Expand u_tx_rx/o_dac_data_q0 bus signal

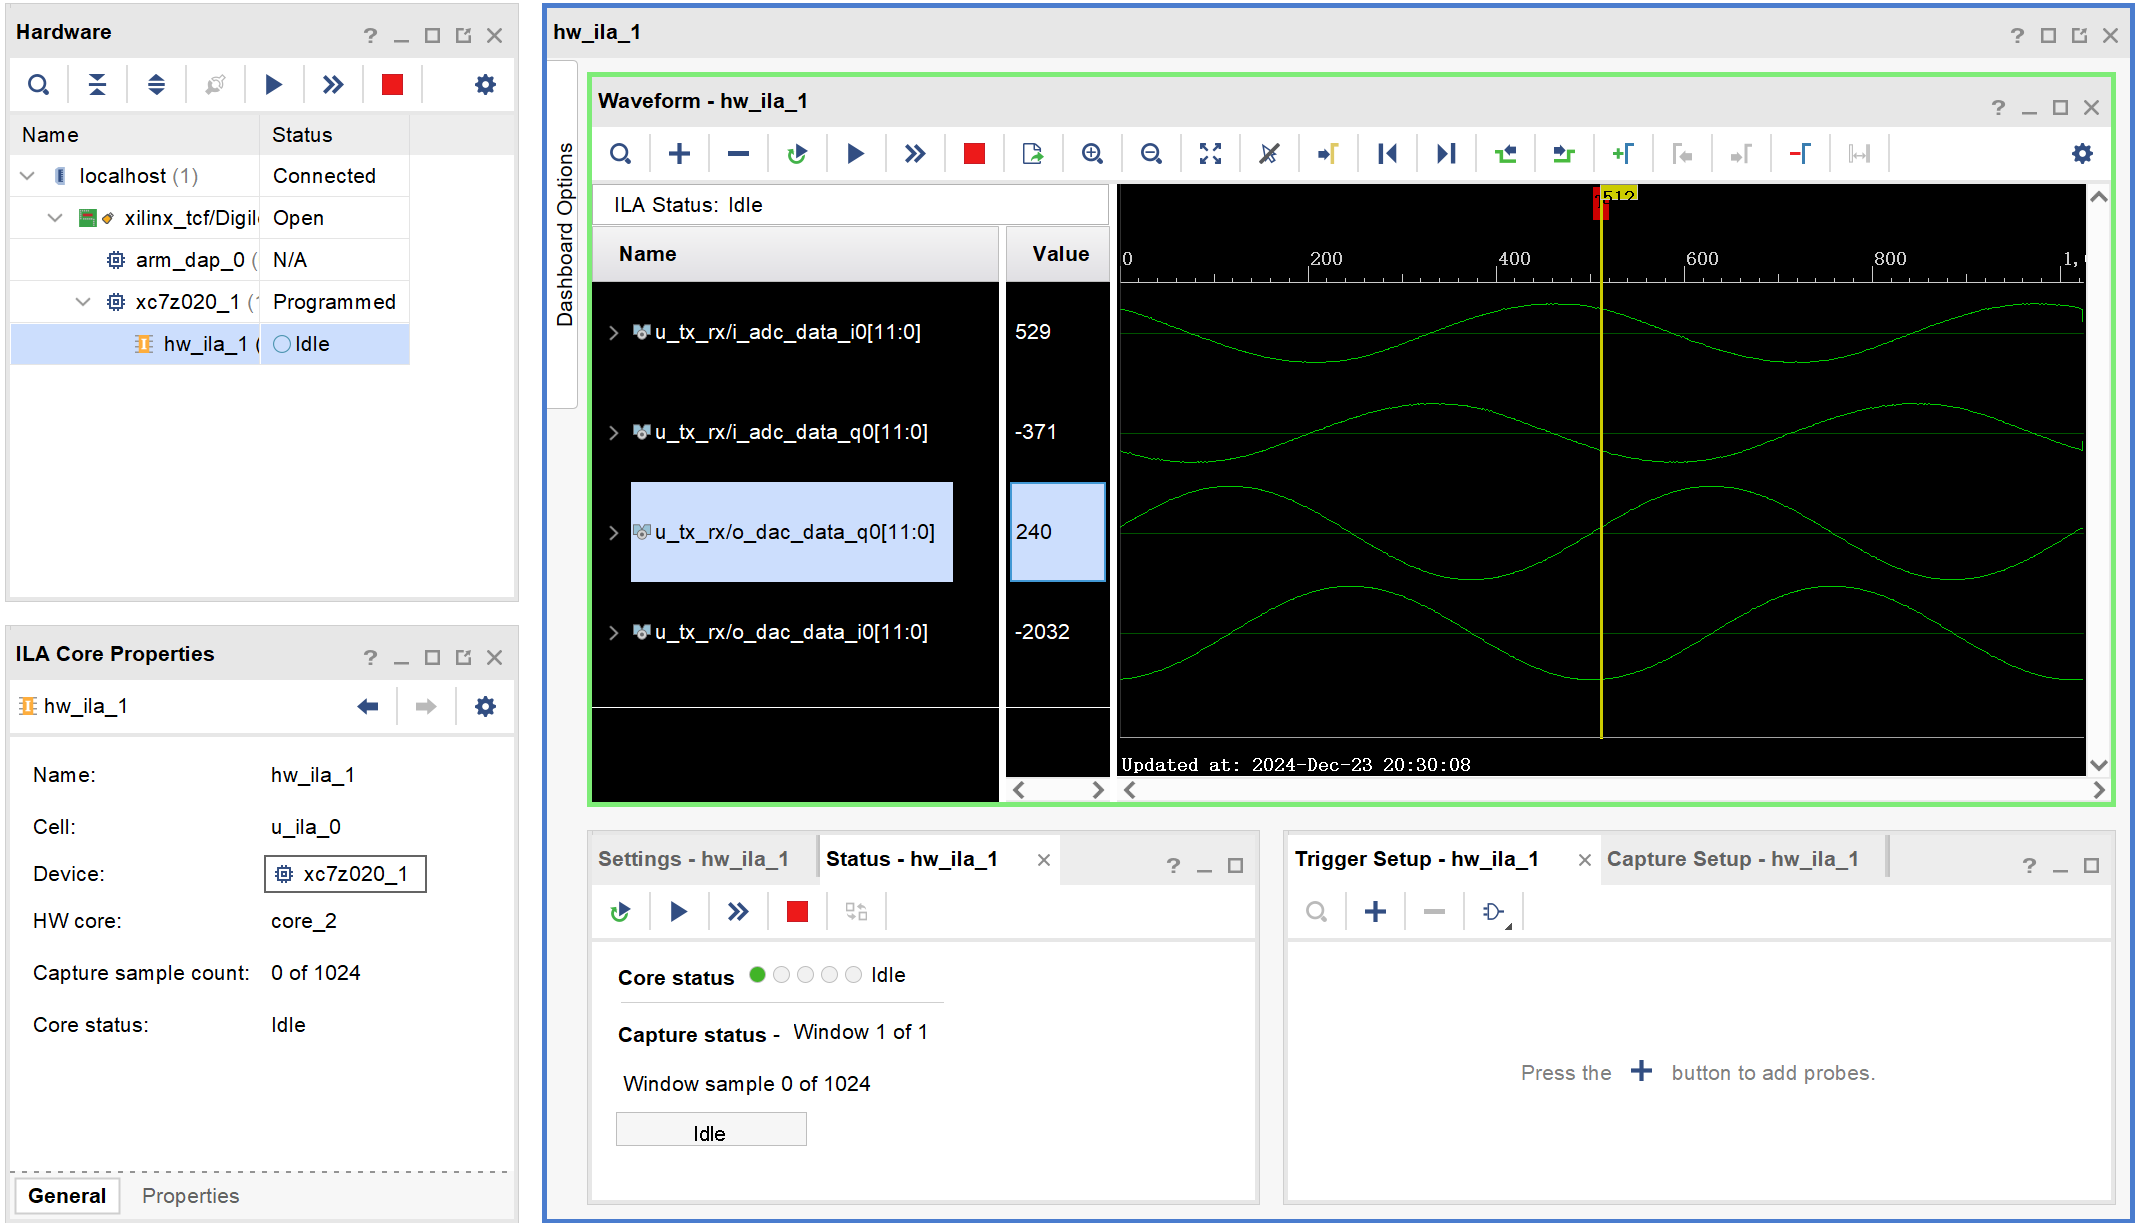coord(614,533)
